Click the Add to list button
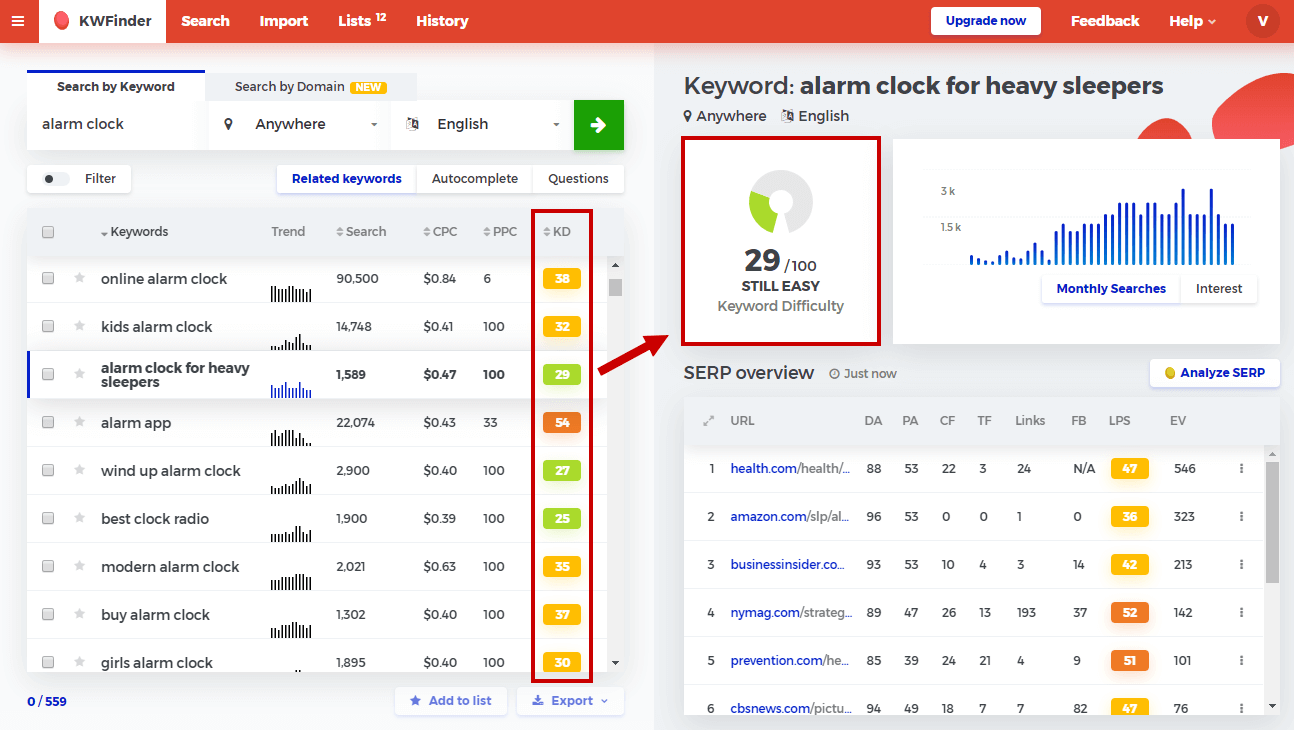Image resolution: width=1294 pixels, height=730 pixels. click(451, 701)
